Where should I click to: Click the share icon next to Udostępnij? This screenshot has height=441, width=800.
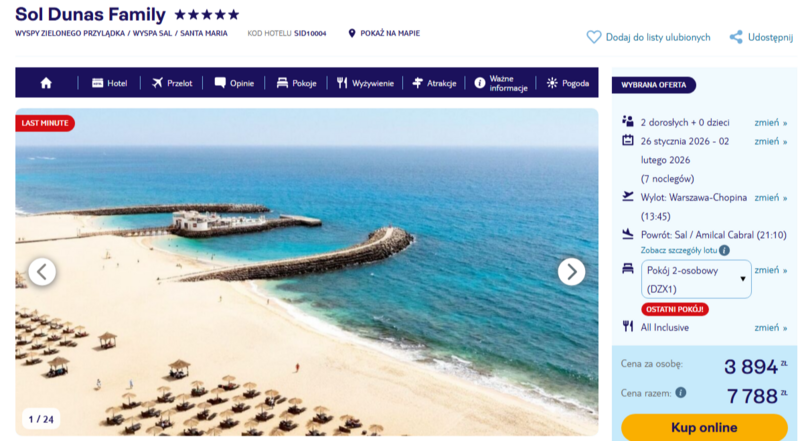[736, 37]
